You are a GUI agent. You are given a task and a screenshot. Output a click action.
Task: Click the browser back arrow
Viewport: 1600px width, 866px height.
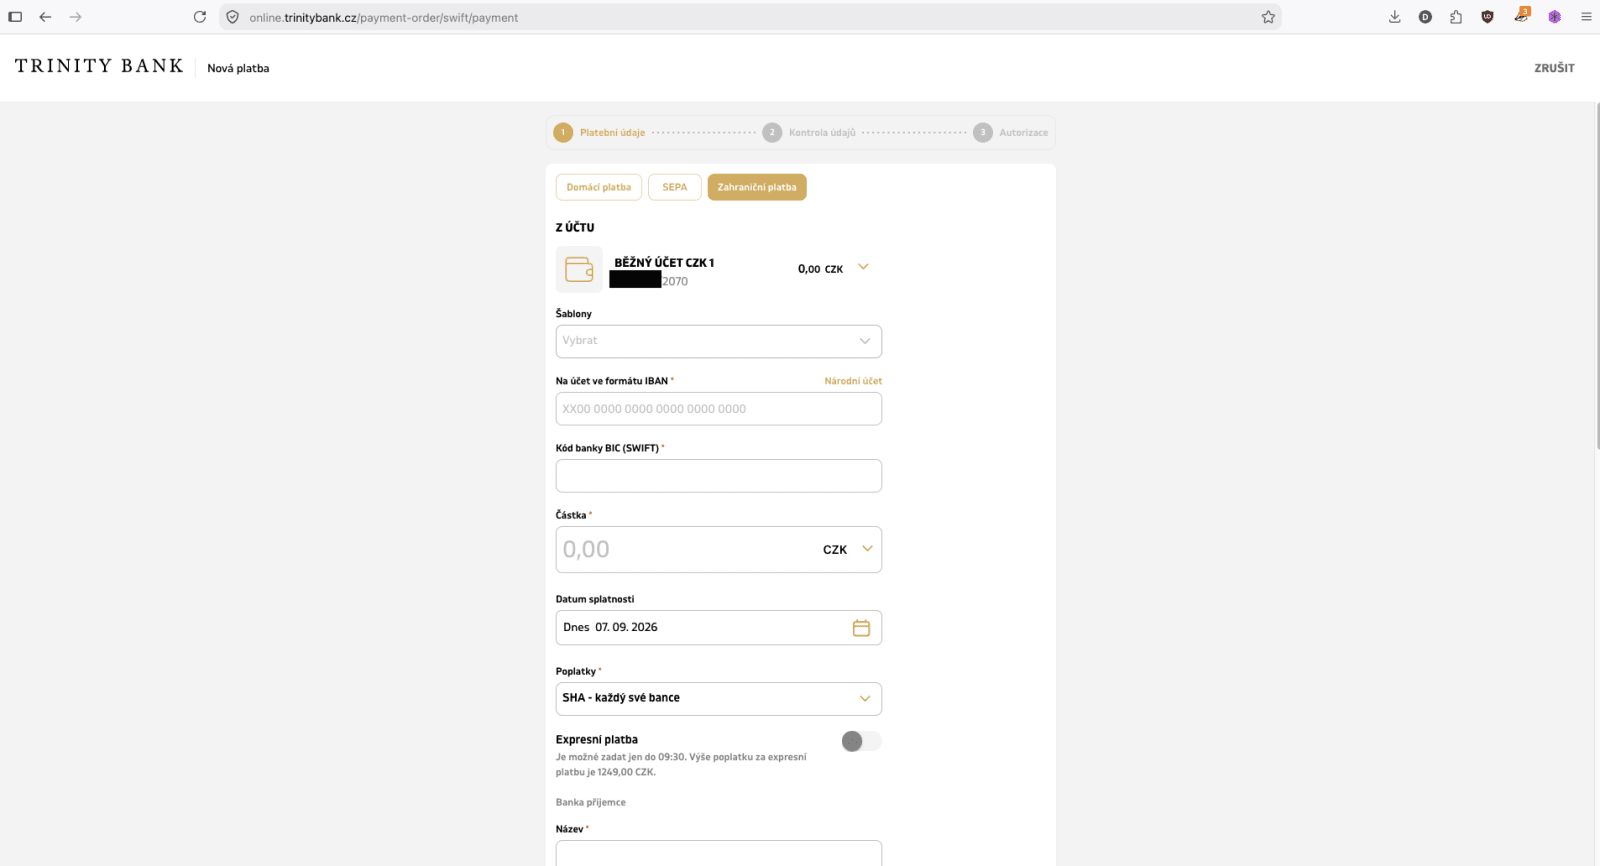click(45, 17)
